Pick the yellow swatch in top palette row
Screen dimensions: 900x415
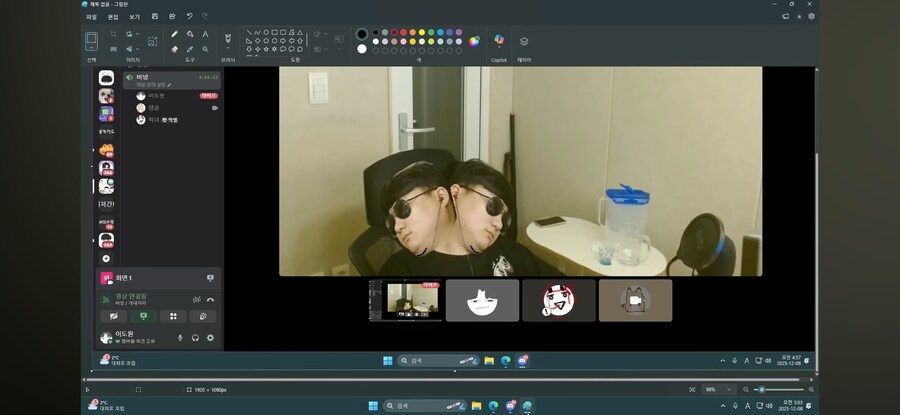422,32
